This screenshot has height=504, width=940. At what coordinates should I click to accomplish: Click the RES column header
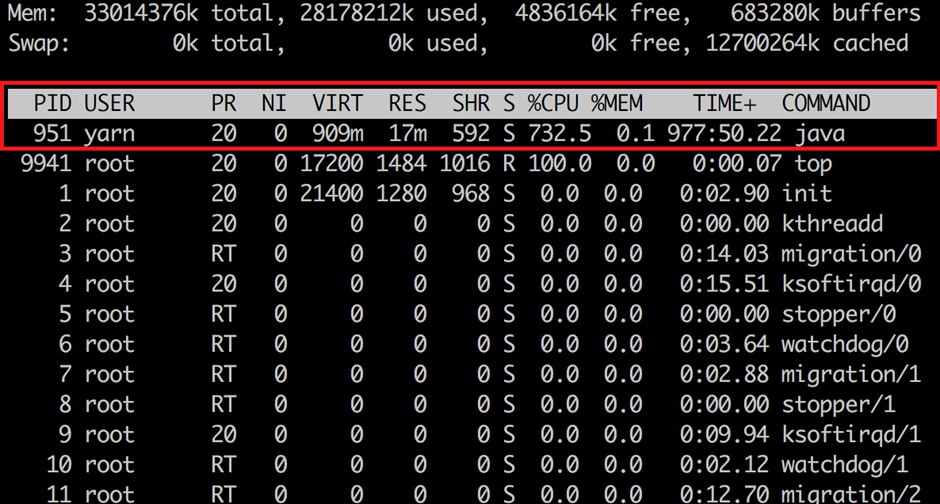coord(407,103)
